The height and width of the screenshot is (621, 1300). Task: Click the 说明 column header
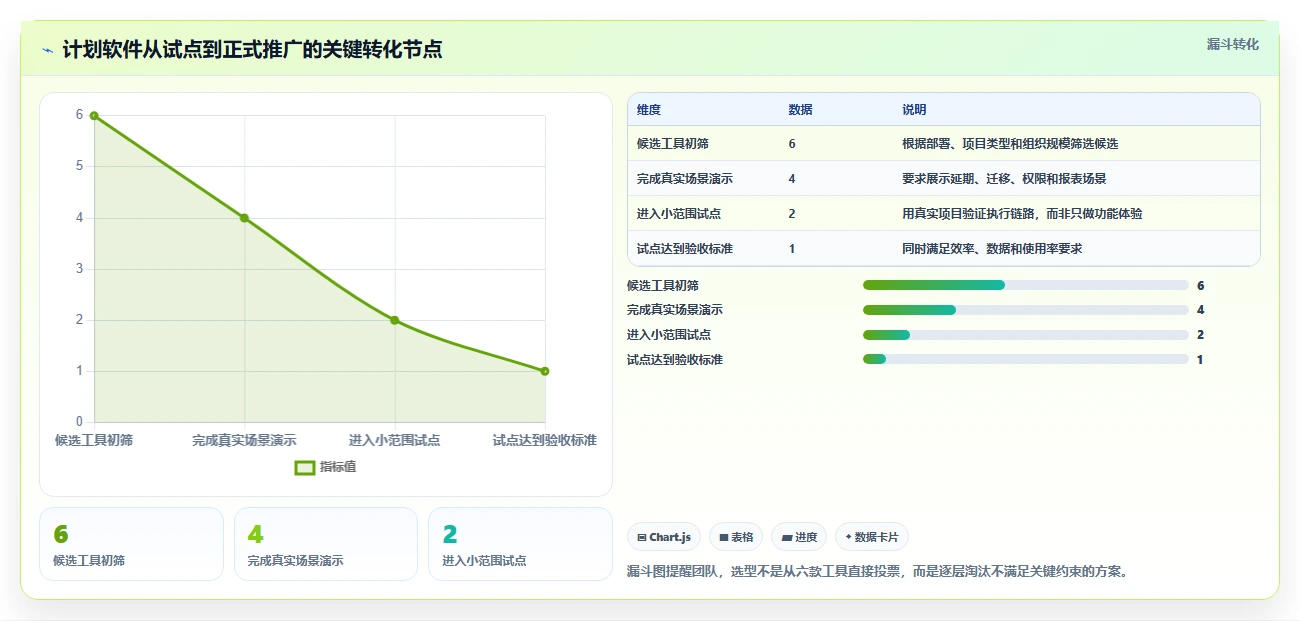[x=914, y=109]
